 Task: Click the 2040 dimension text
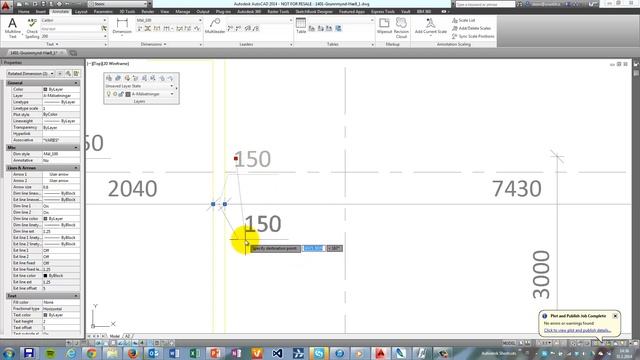tap(133, 189)
